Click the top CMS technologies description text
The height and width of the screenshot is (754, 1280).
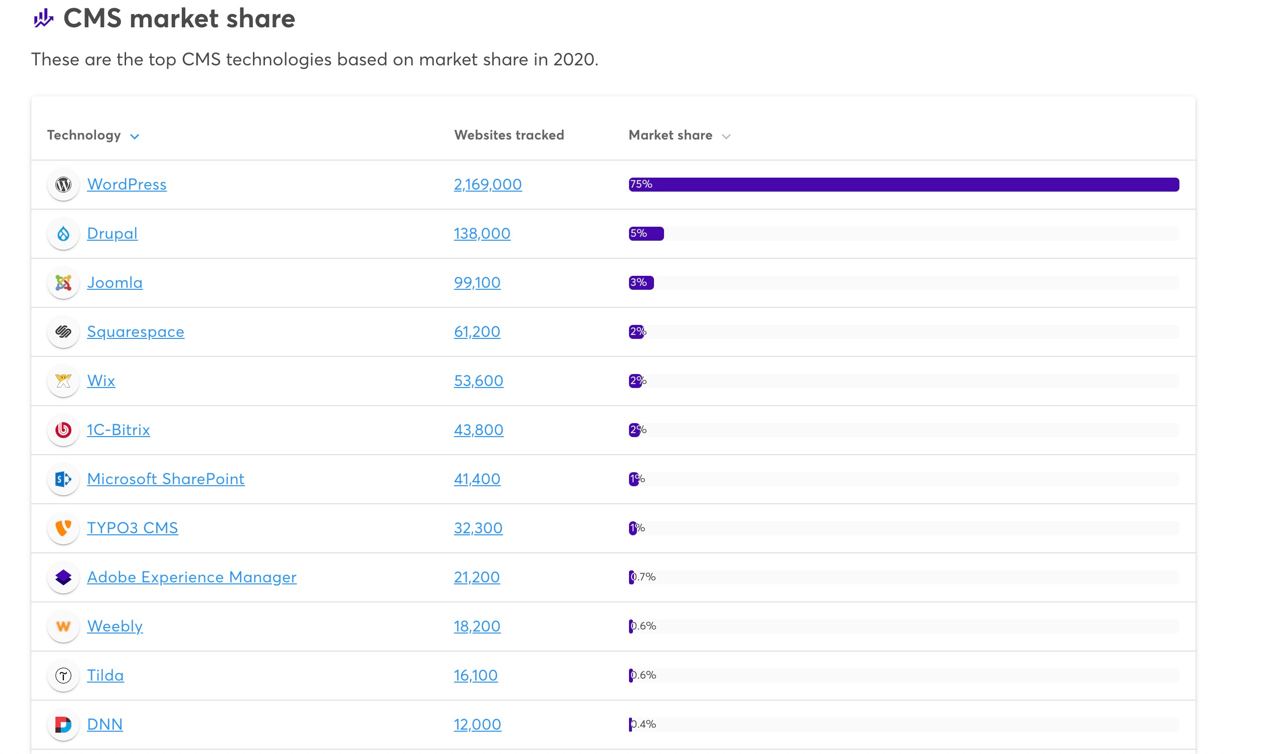point(315,59)
